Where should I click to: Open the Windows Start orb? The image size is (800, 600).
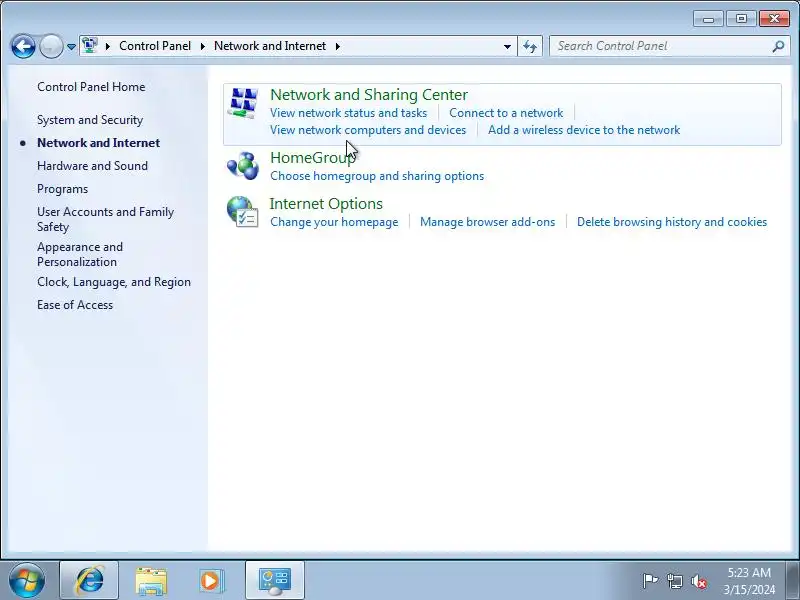point(27,580)
